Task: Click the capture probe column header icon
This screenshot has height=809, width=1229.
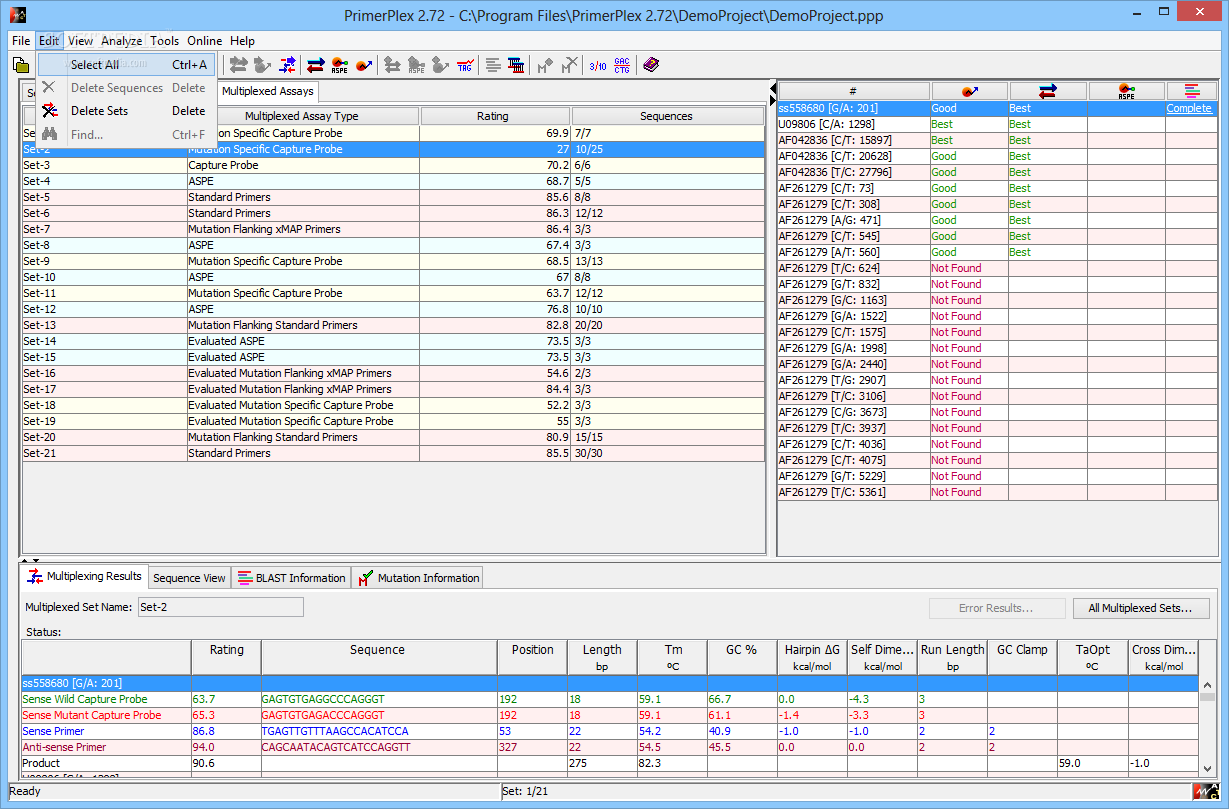Action: pos(969,92)
